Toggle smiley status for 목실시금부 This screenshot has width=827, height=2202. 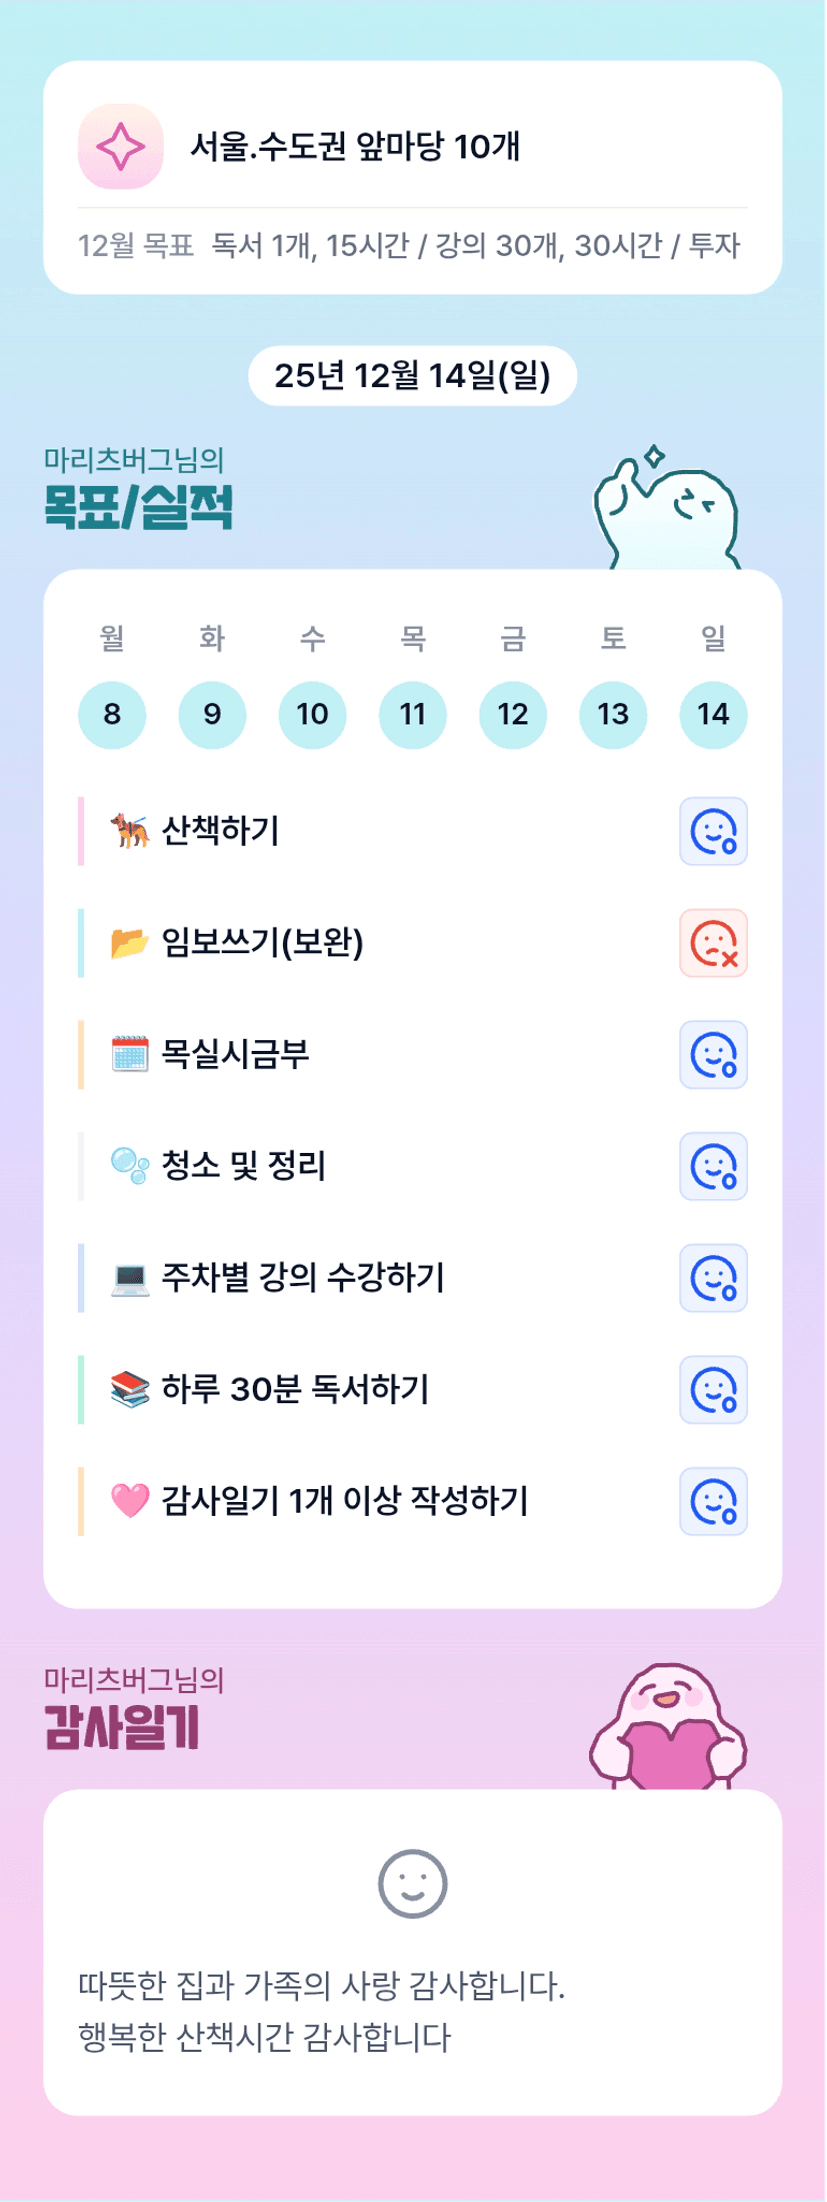pos(713,1055)
